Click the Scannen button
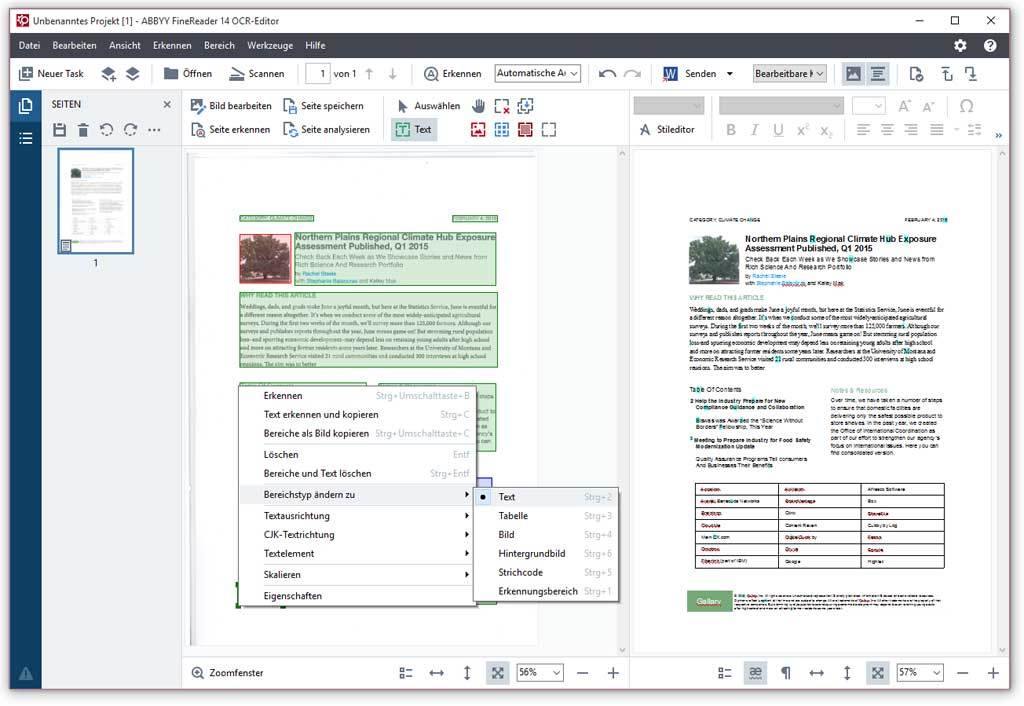This screenshot has height=706, width=1024. [x=257, y=74]
